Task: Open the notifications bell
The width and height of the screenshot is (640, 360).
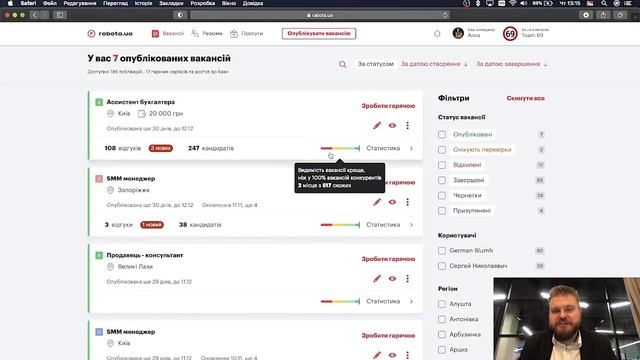Action: (437, 33)
